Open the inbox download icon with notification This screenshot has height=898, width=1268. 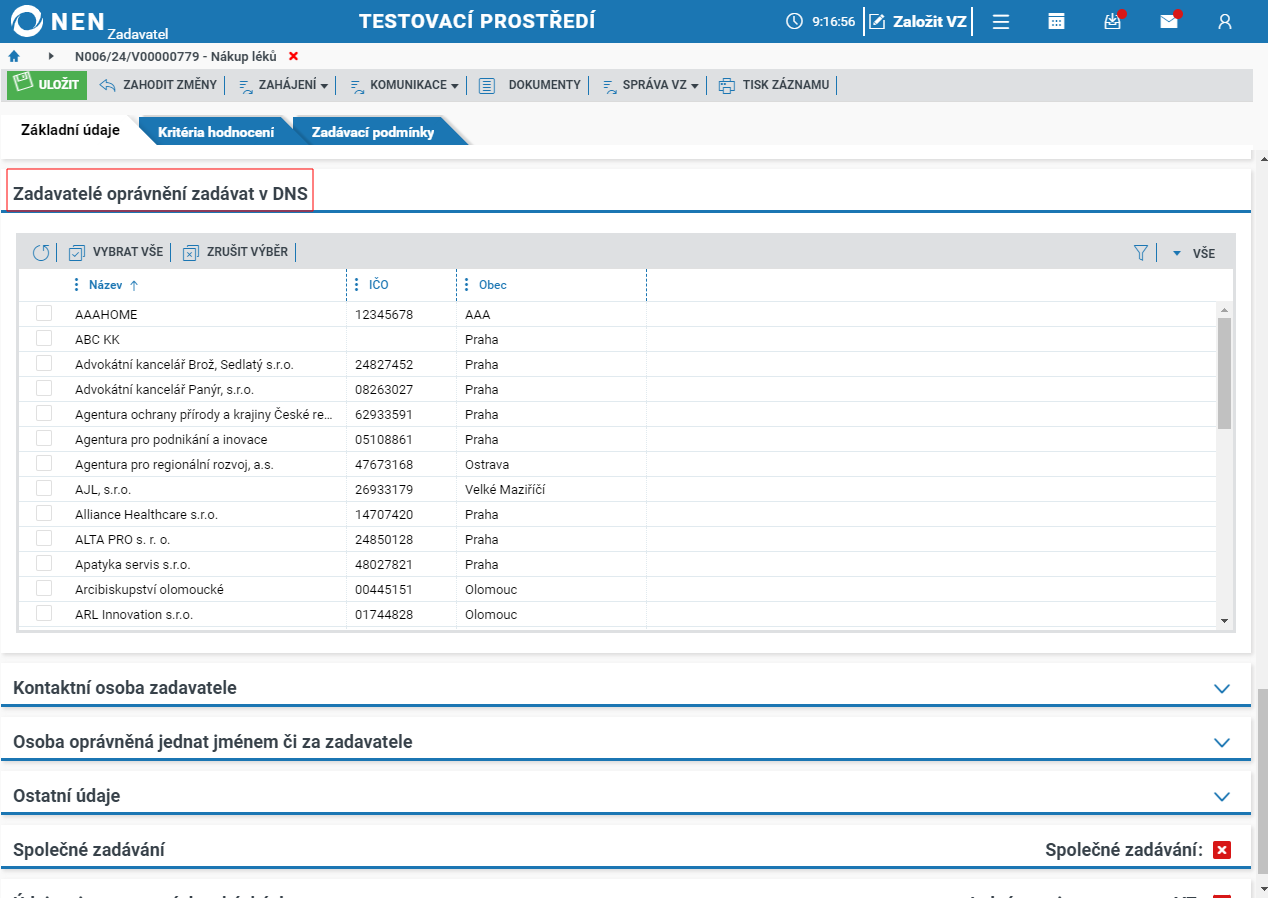1113,21
